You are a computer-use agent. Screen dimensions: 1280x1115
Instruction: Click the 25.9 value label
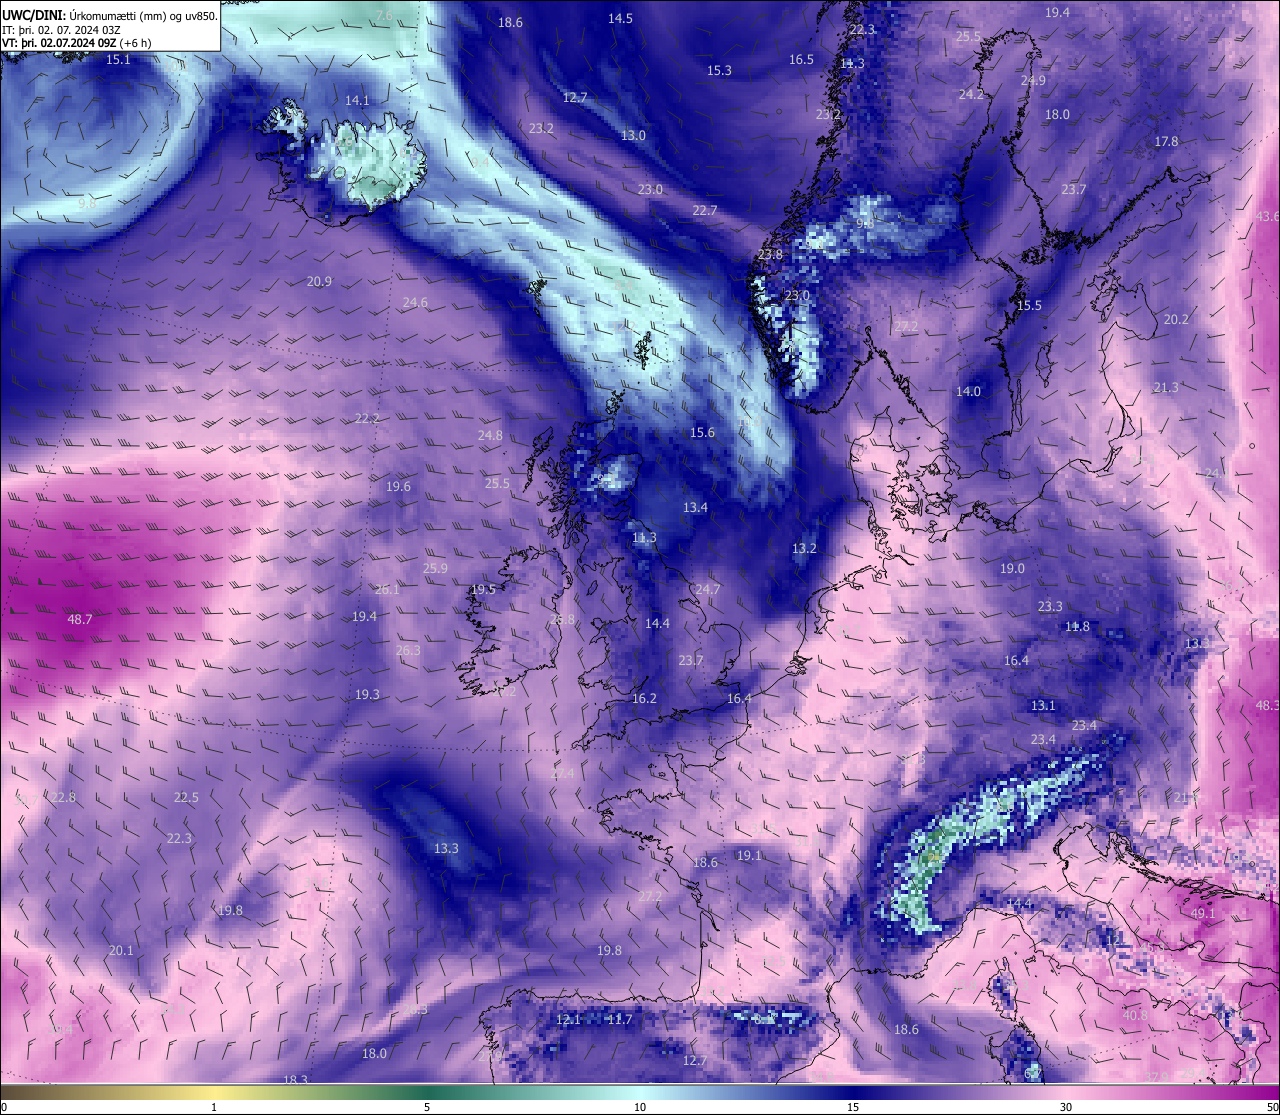[x=435, y=568]
